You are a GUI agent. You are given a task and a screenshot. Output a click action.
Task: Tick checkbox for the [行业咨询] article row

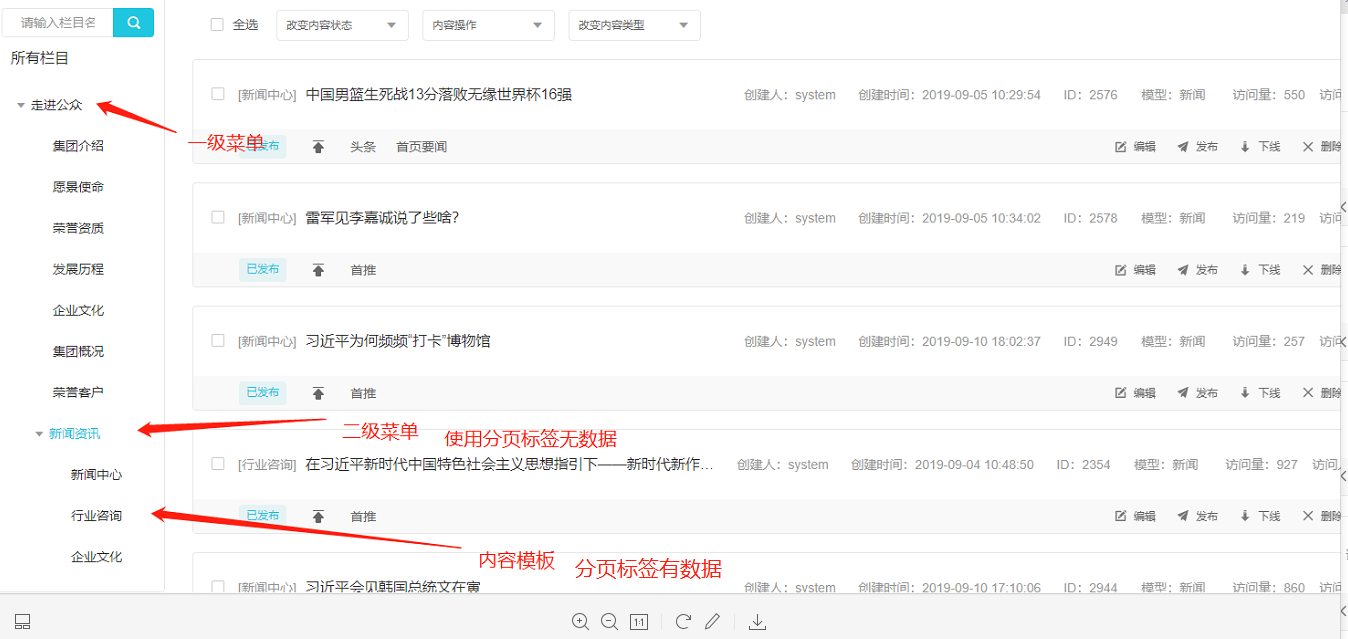[218, 463]
